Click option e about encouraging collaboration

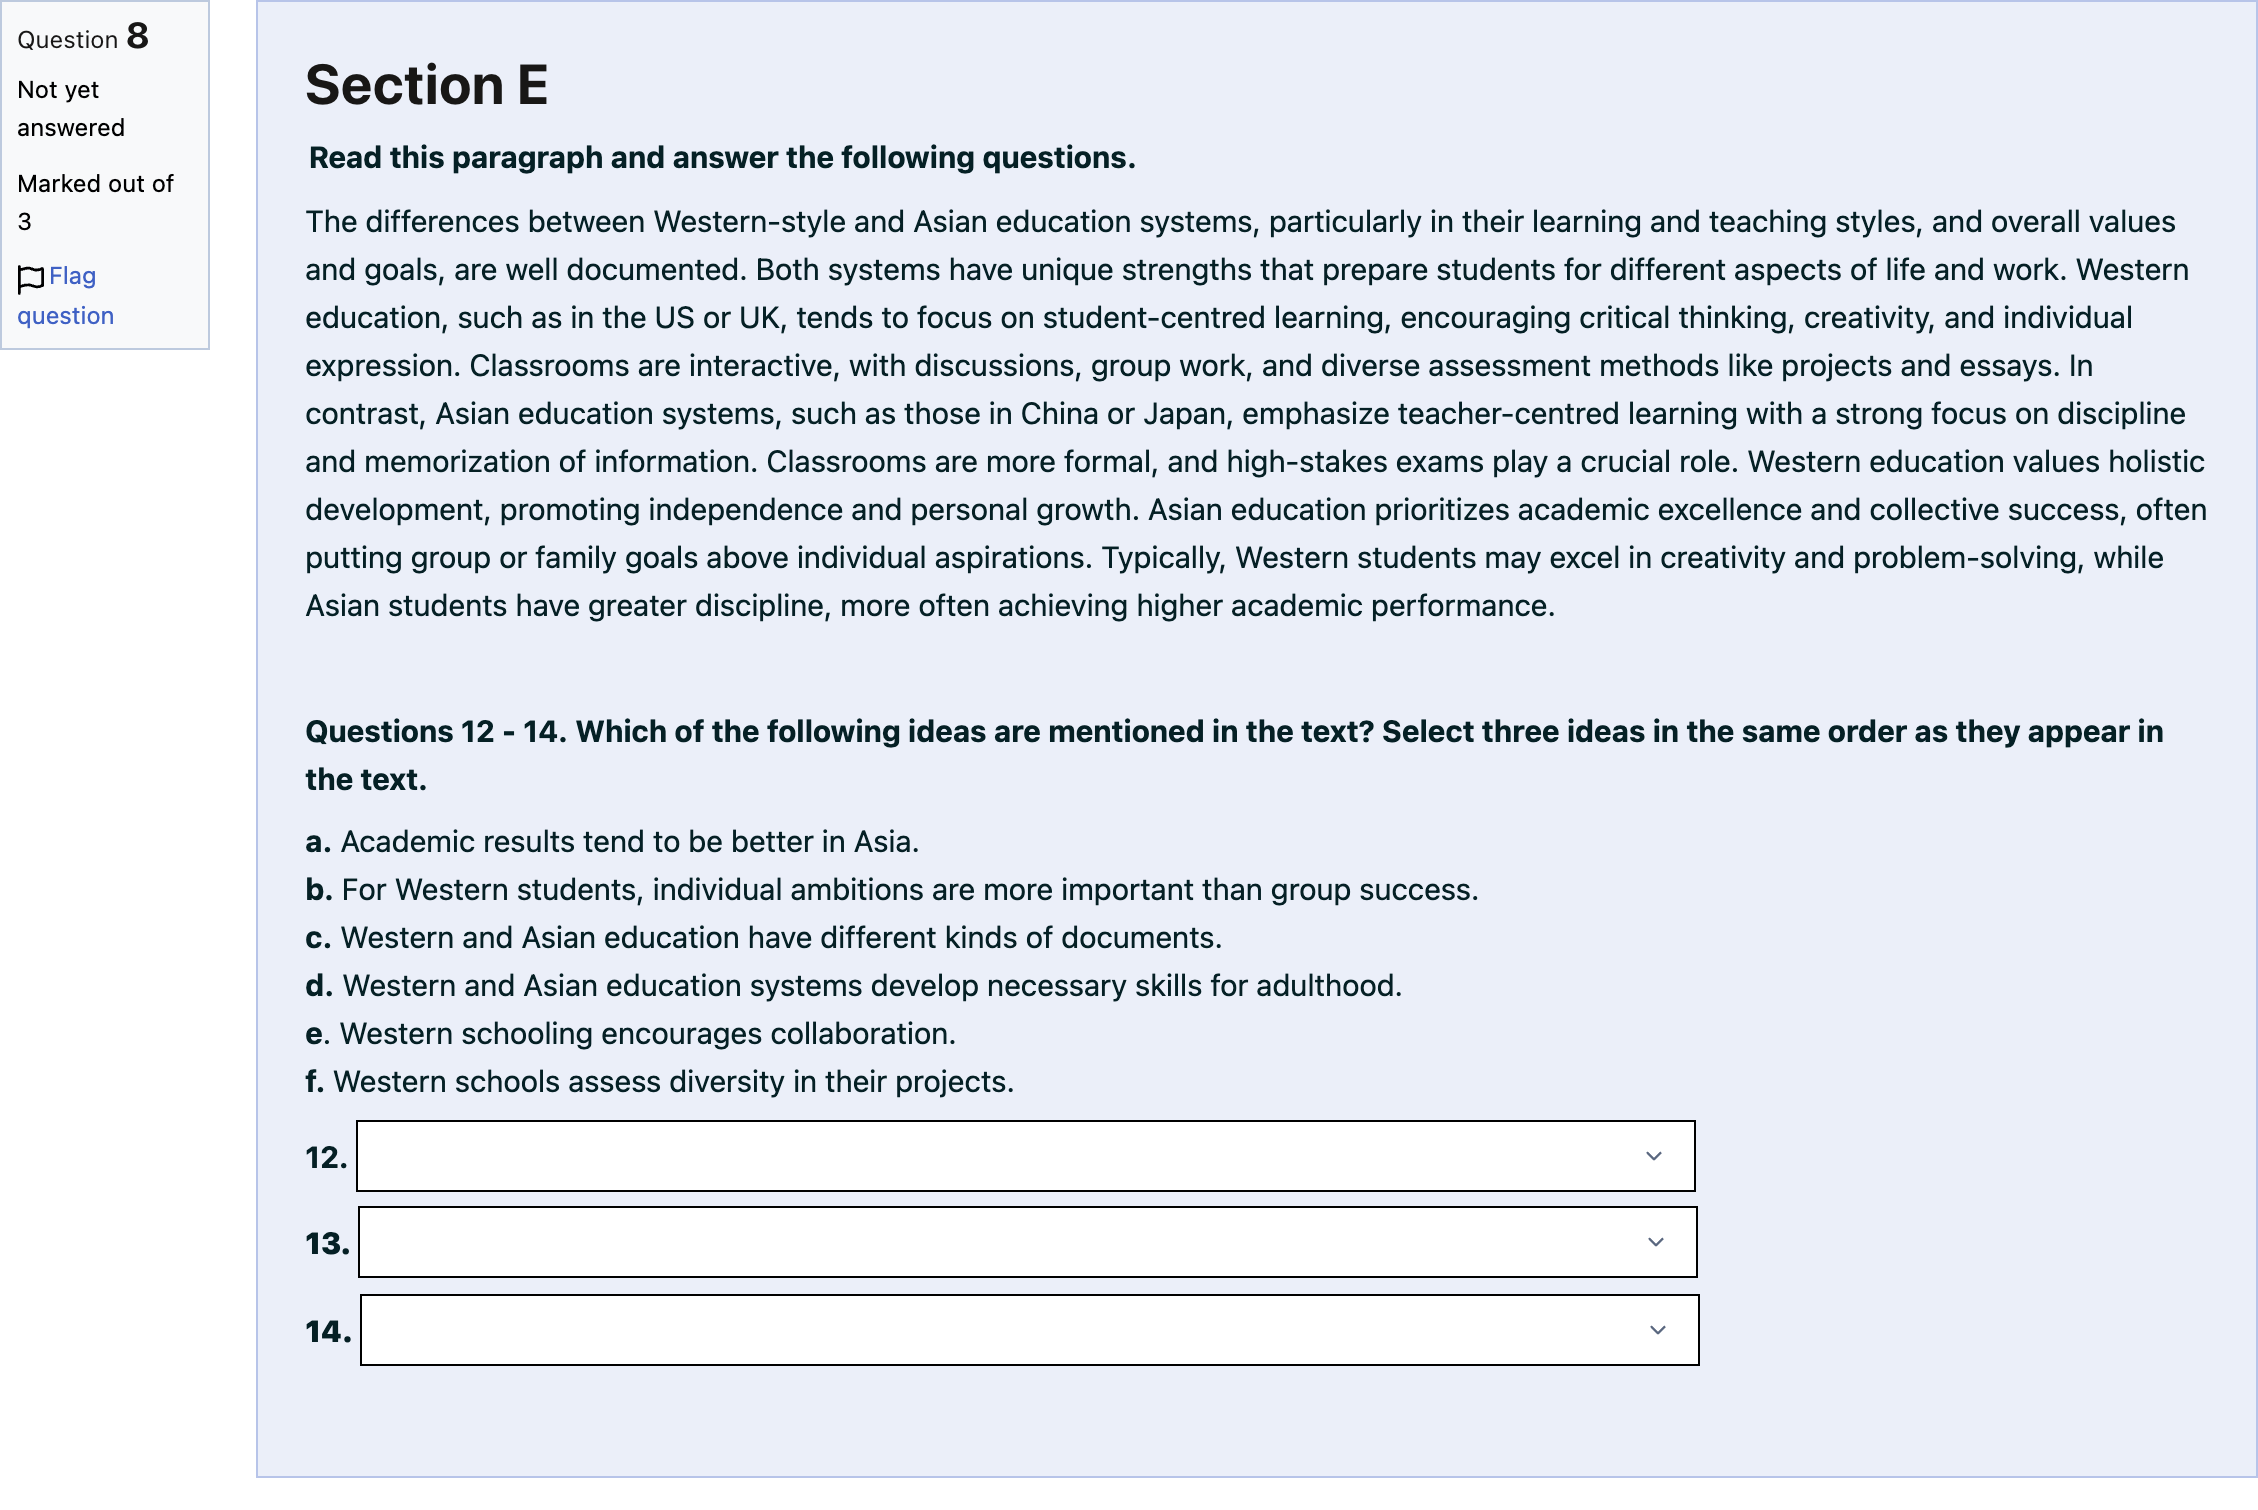631,1034
